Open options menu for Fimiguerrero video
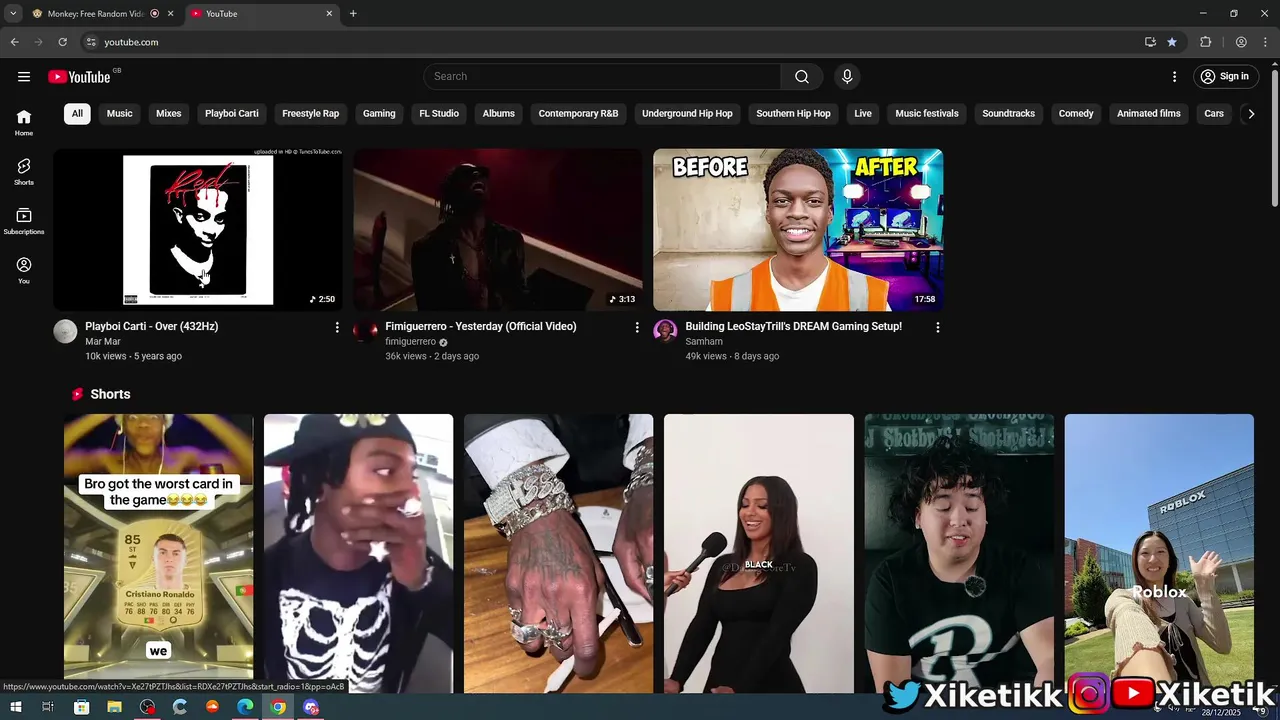Image resolution: width=1280 pixels, height=720 pixels. (x=637, y=328)
